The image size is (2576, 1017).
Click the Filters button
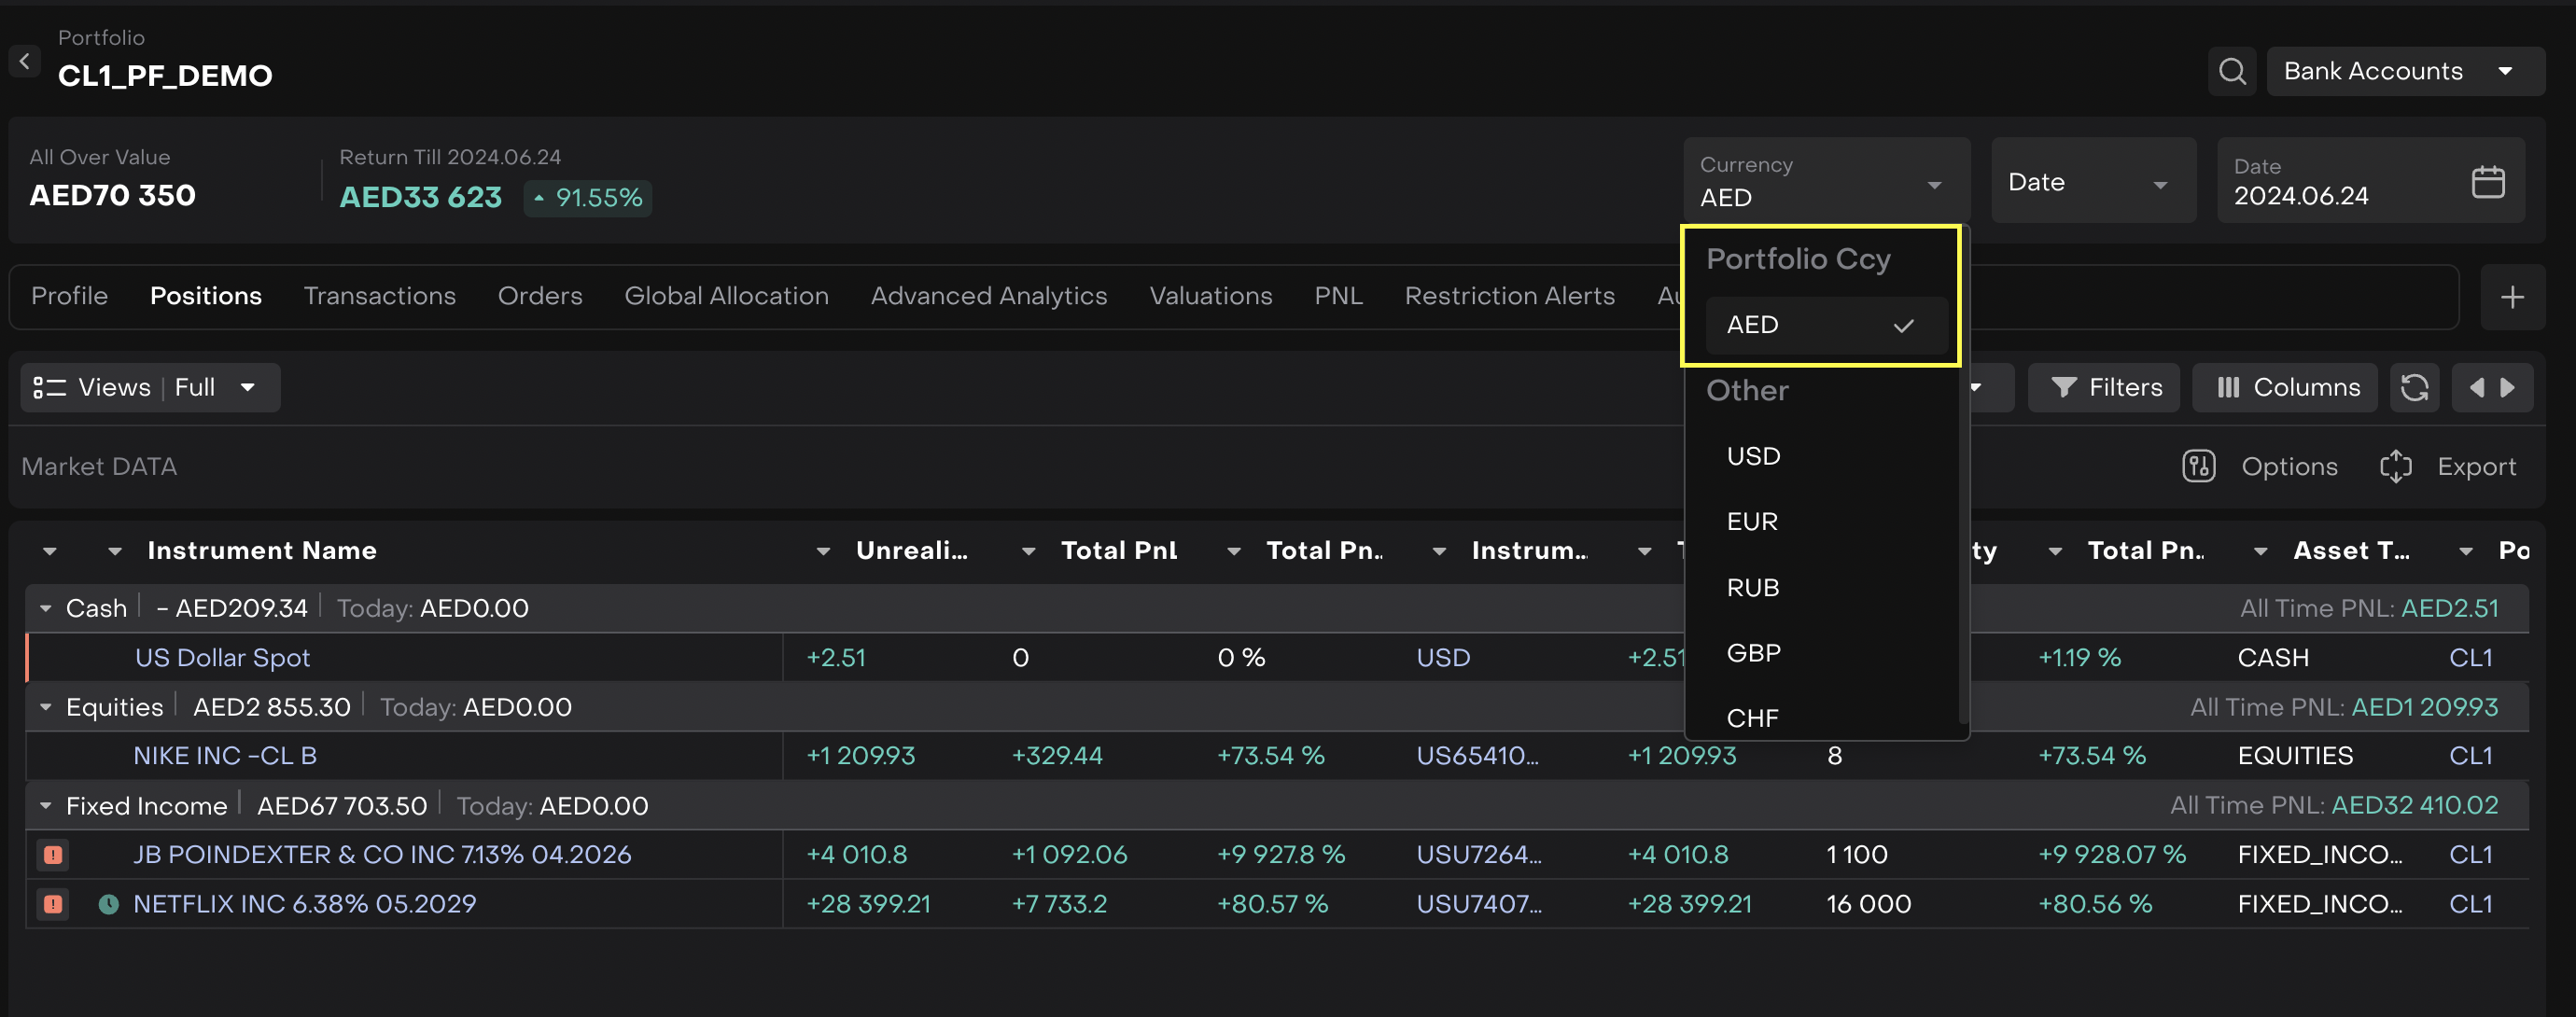pos(2104,388)
